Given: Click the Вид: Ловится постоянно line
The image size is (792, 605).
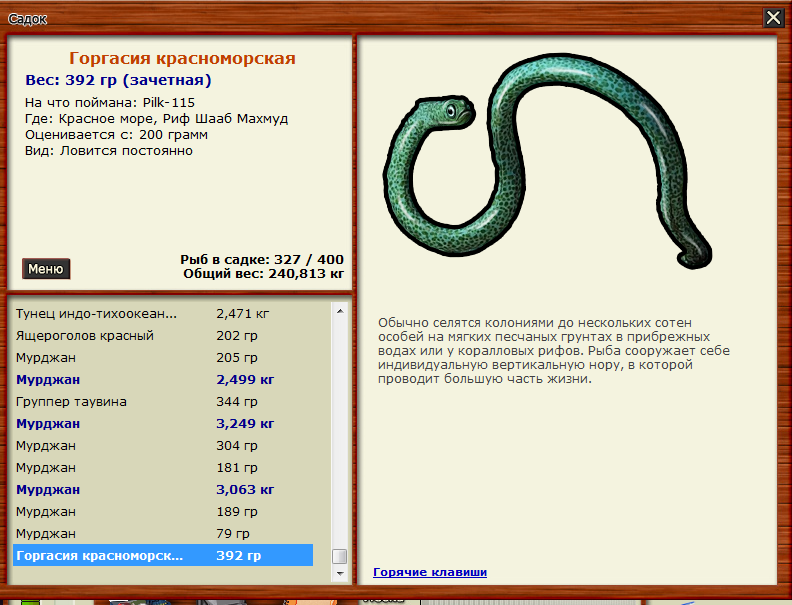Looking at the screenshot, I should [x=109, y=151].
